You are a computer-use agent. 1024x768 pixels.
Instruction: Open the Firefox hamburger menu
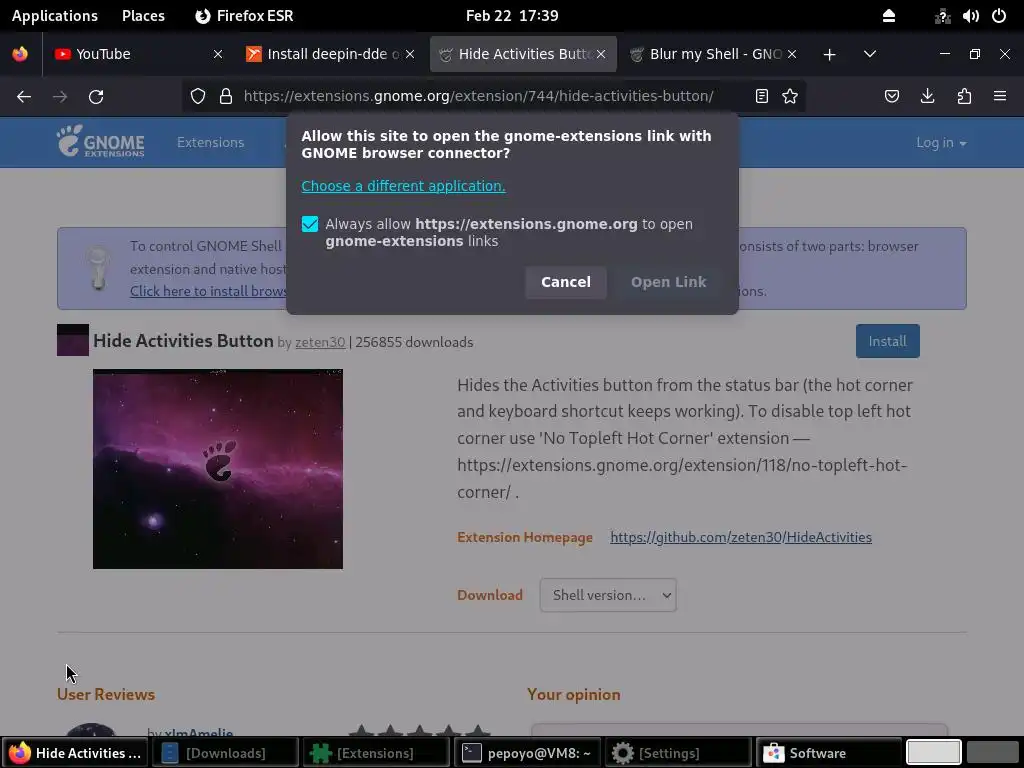point(1000,97)
